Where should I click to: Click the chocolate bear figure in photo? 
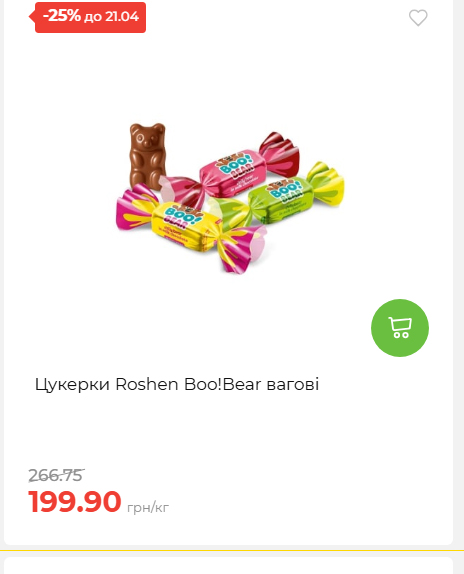pyautogui.click(x=148, y=157)
